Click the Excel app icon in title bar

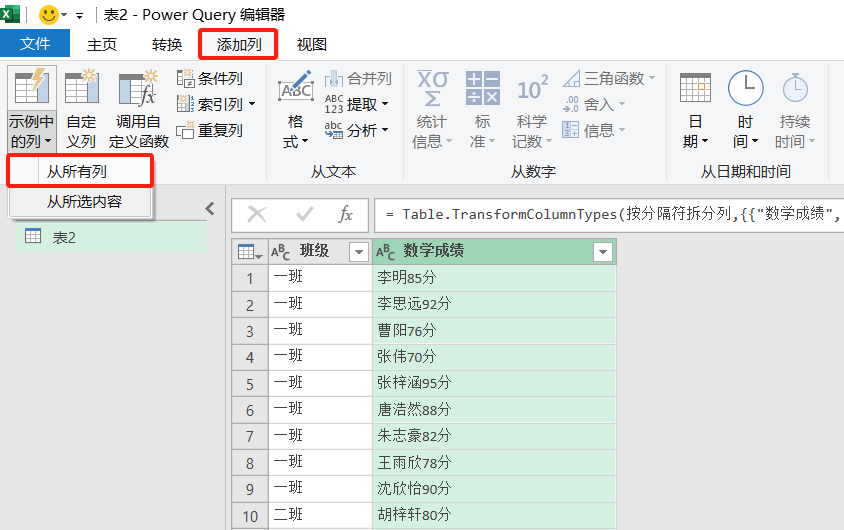(x=9, y=14)
